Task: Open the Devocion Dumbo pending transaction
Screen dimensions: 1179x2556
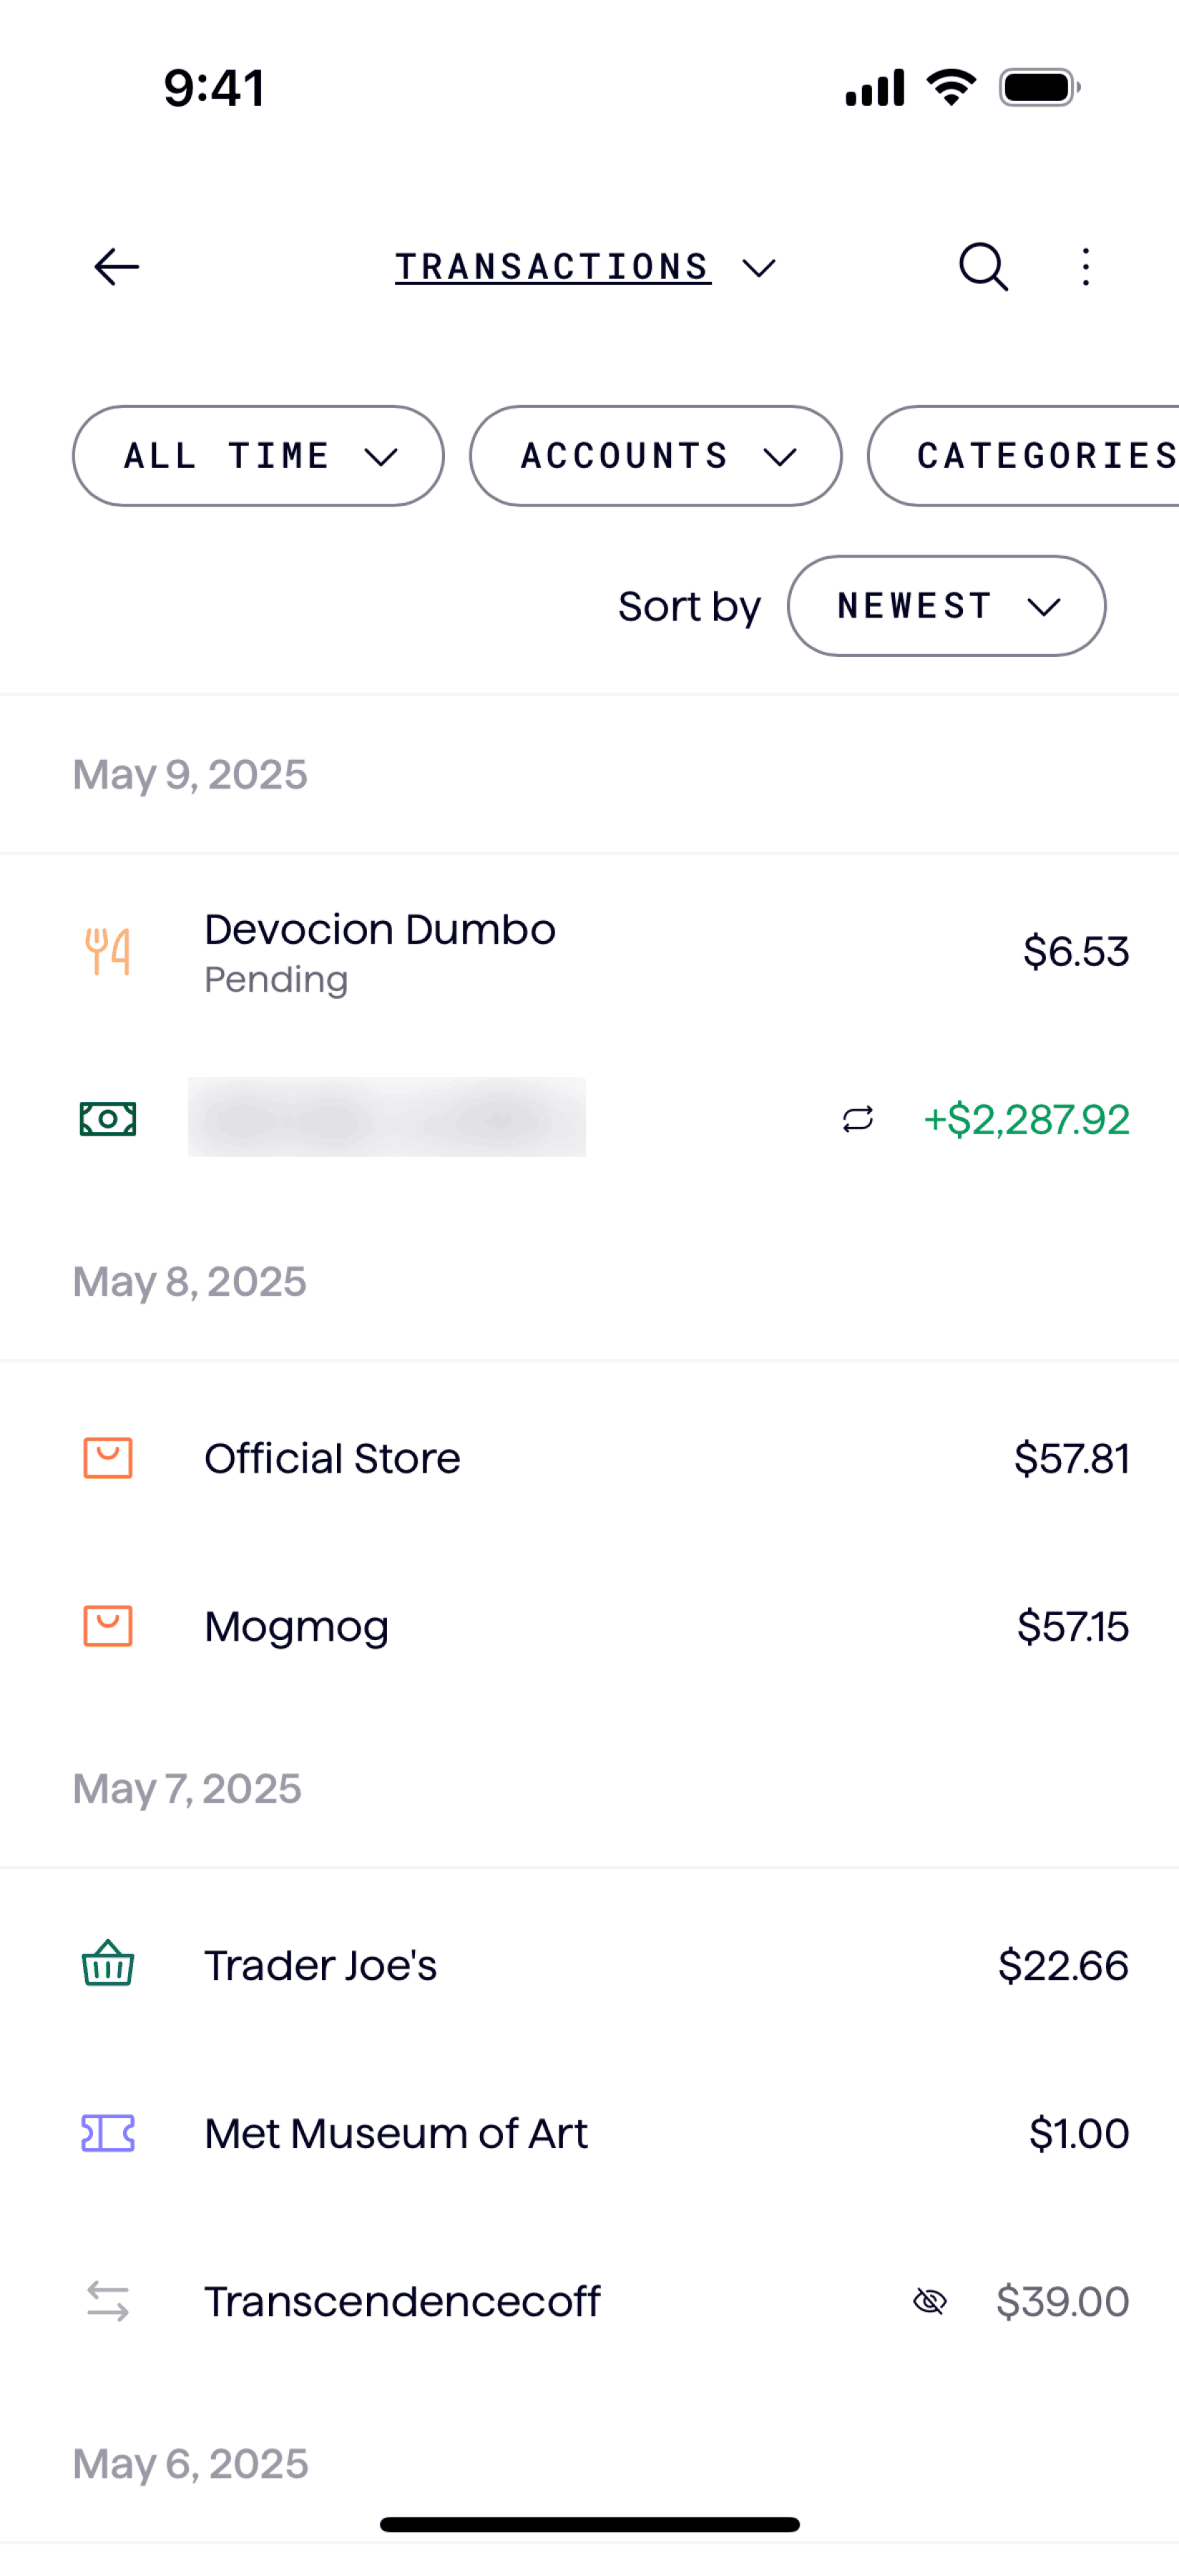Action: [380, 951]
